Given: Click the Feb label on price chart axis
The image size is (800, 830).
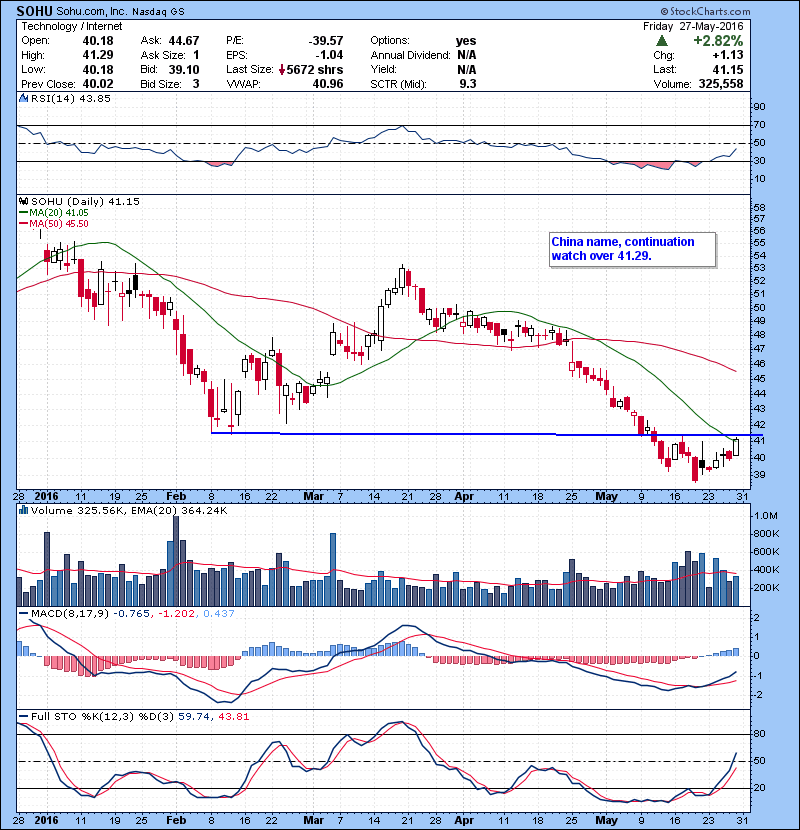Looking at the screenshot, I should pyautogui.click(x=176, y=496).
